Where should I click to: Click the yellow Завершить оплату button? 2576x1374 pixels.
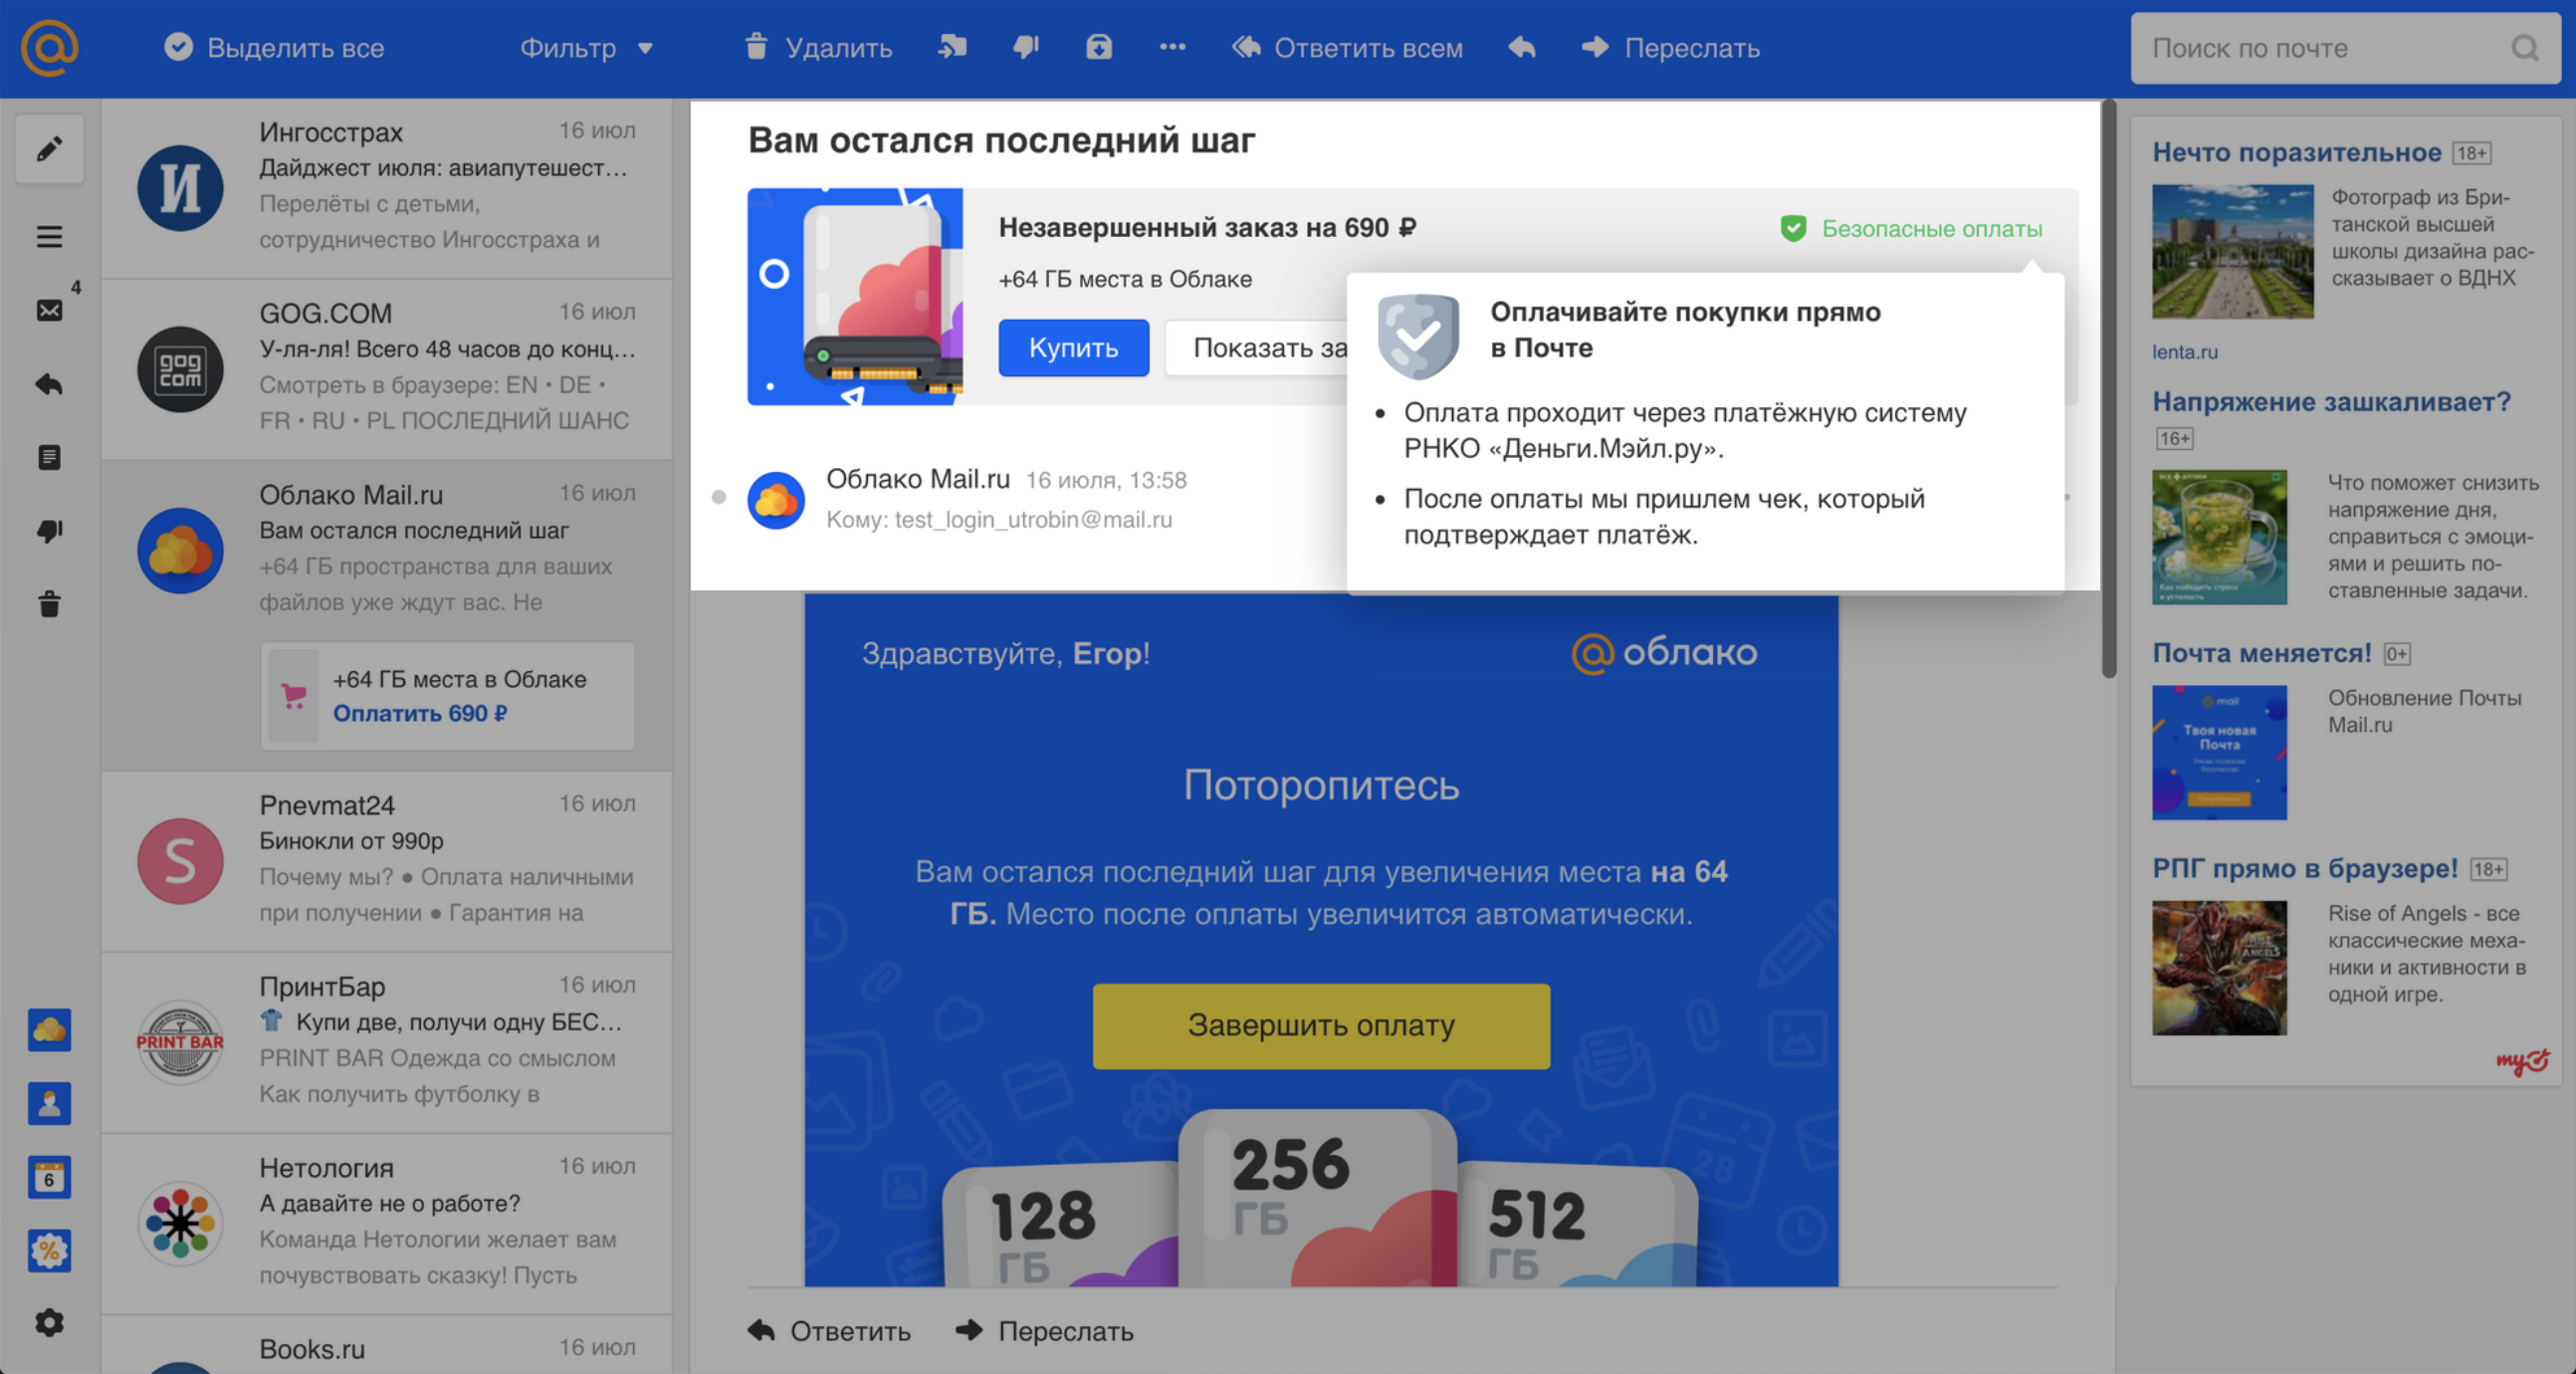pyautogui.click(x=1321, y=1025)
